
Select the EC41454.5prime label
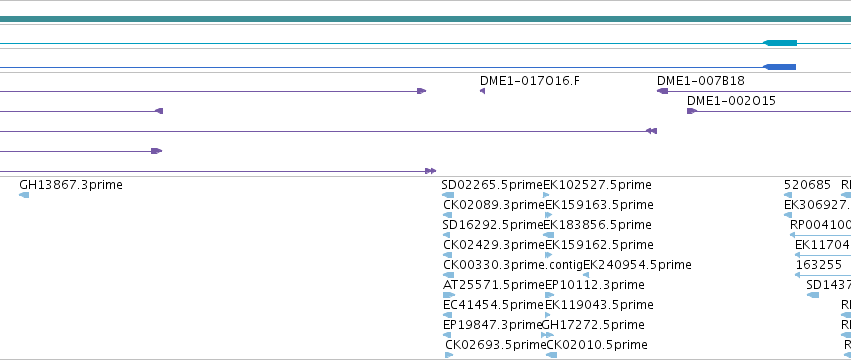[494, 305]
